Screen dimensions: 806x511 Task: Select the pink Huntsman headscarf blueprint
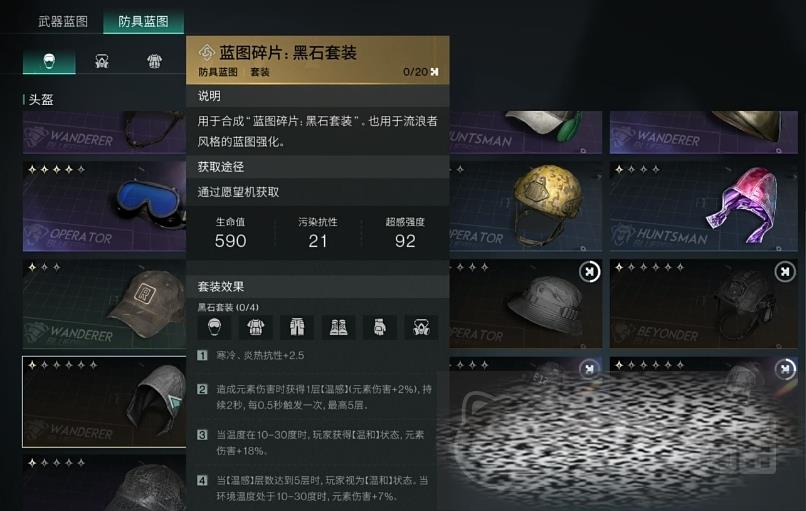point(704,206)
